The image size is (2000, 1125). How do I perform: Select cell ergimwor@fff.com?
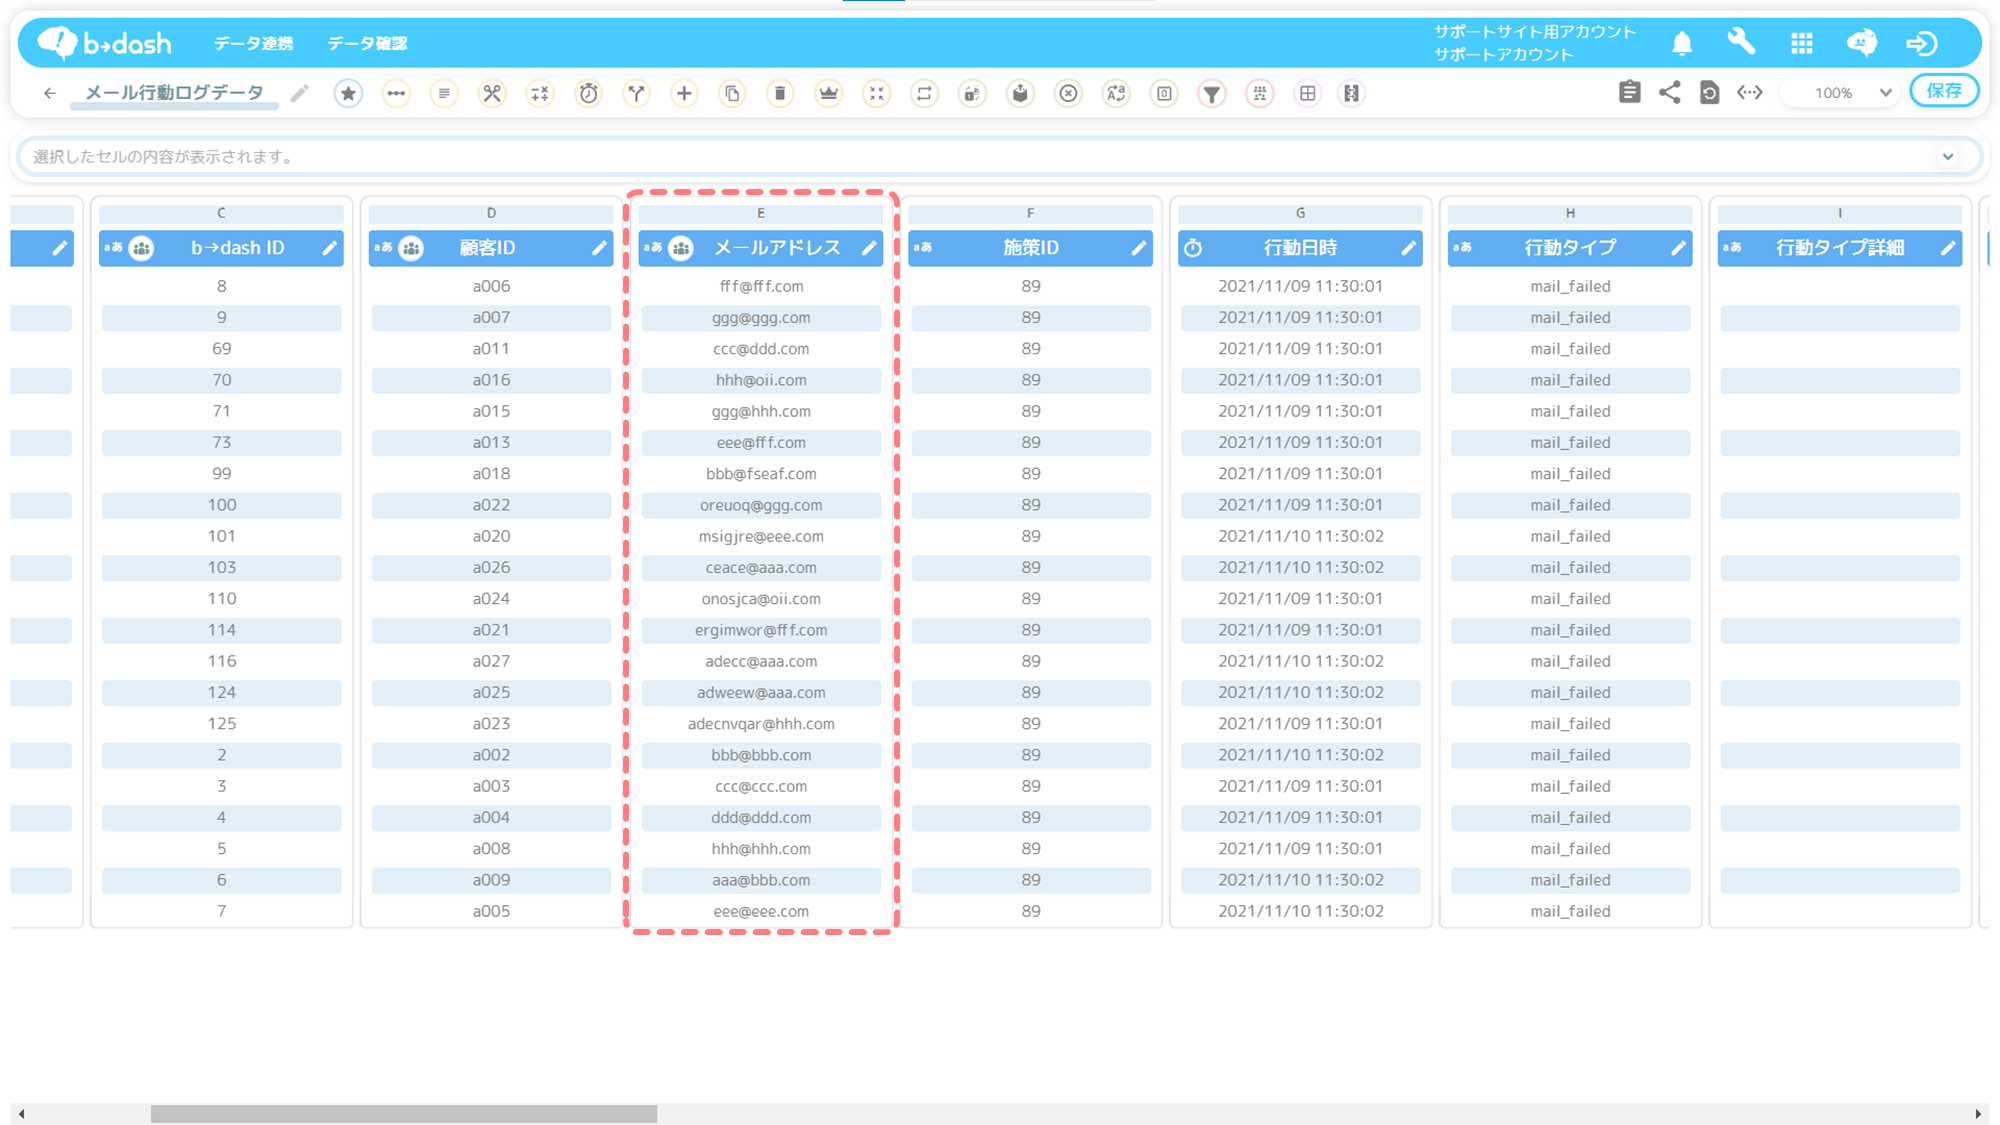click(x=761, y=630)
